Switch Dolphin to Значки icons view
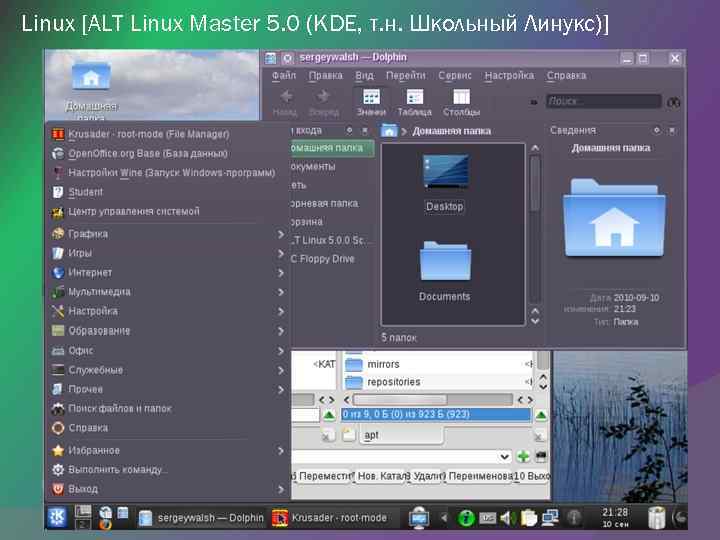 [371, 103]
